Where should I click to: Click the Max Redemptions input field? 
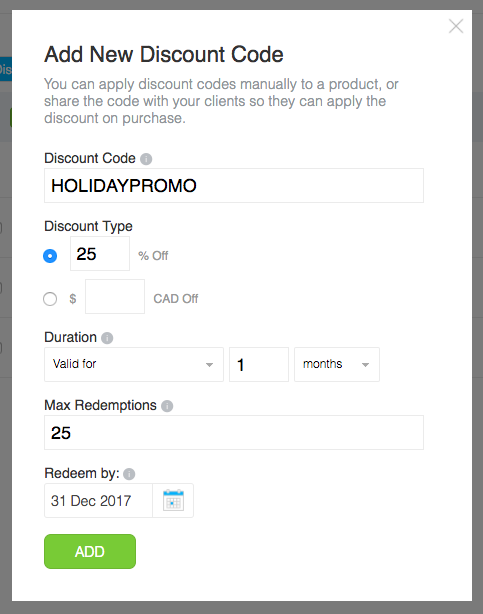(x=234, y=433)
